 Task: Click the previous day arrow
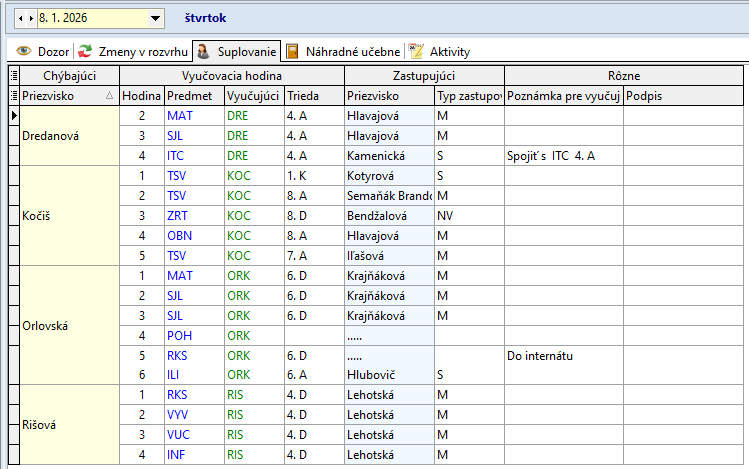pos(20,18)
